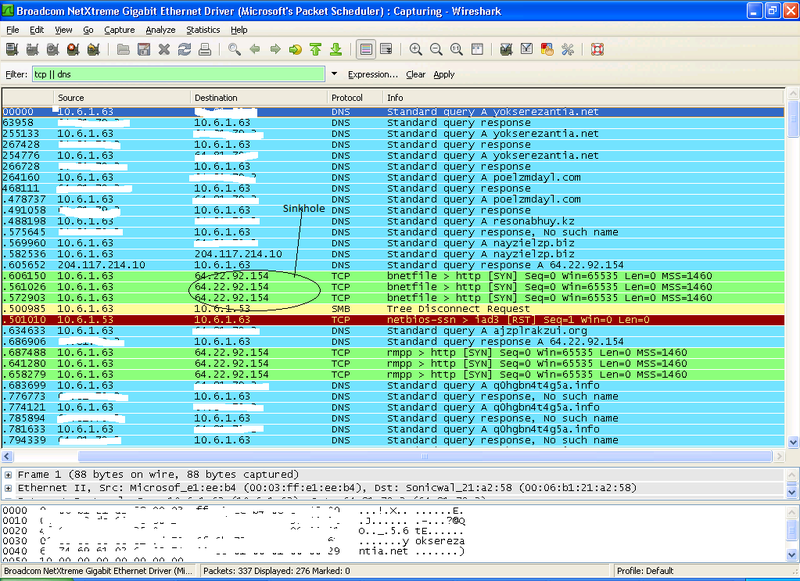Open the File menu

[12, 30]
